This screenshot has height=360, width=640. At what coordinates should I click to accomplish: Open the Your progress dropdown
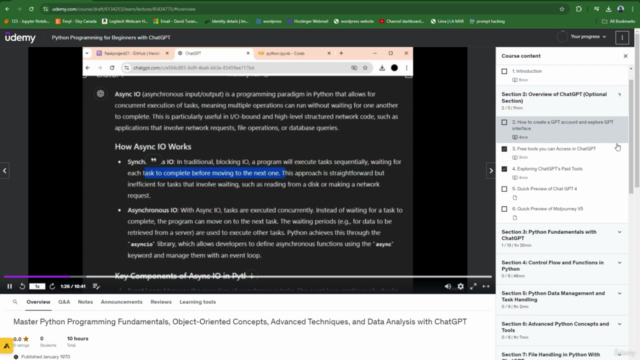click(x=582, y=37)
